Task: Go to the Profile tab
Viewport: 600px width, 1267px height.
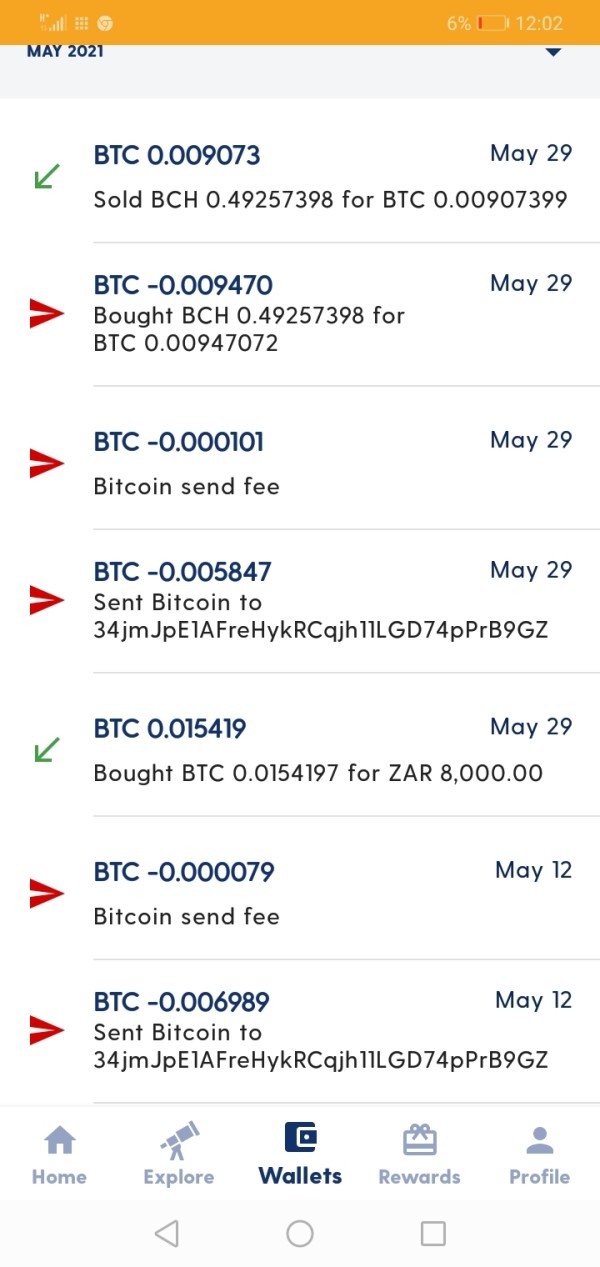Action: pyautogui.click(x=540, y=1140)
